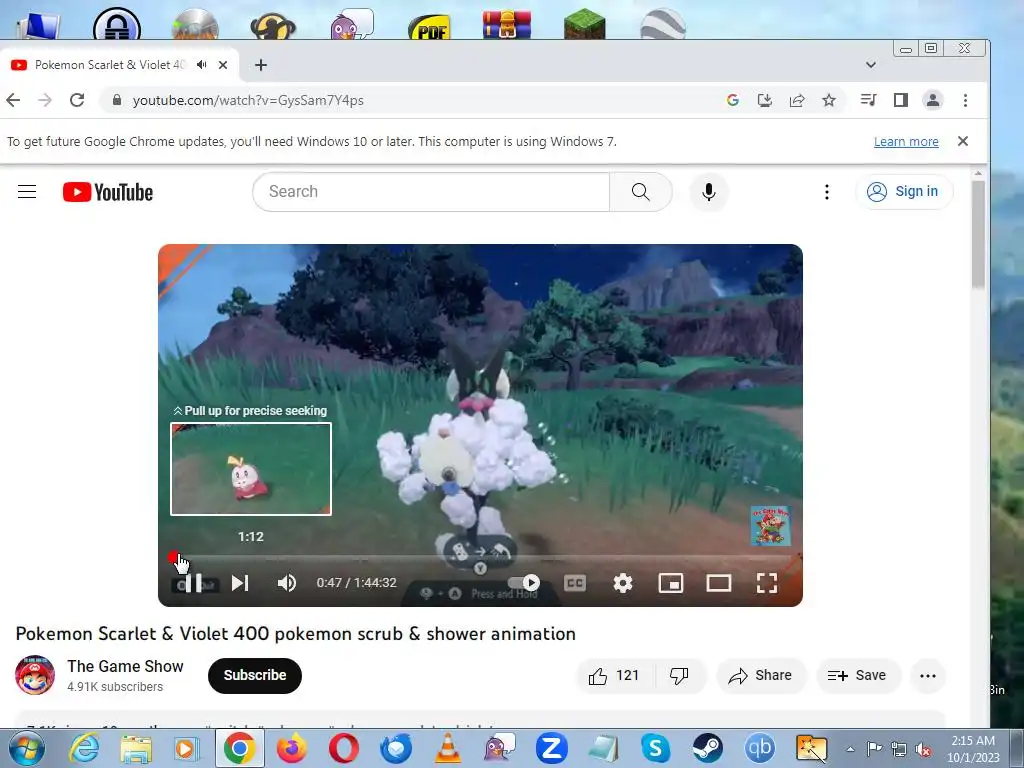This screenshot has height=768, width=1024.
Task: Open Steam from the taskbar
Action: (x=707, y=748)
